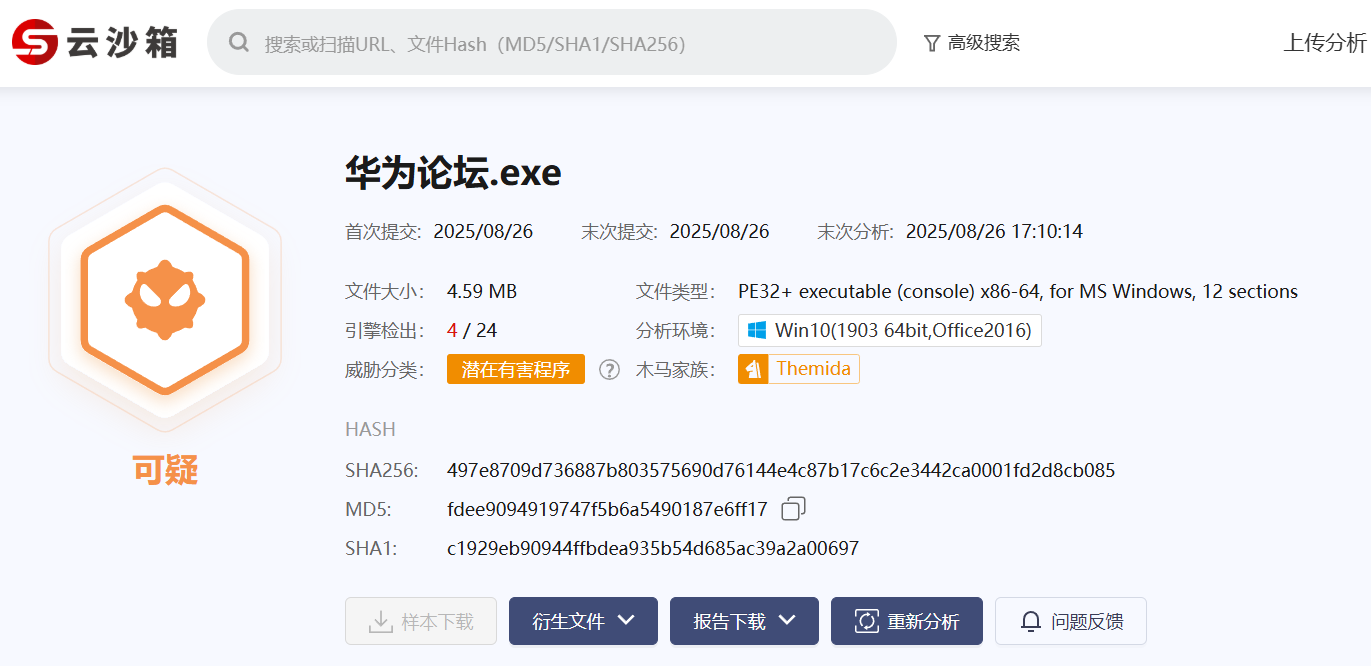Click the disabled 样本下载 button
This screenshot has height=666, width=1371.
pos(421,621)
